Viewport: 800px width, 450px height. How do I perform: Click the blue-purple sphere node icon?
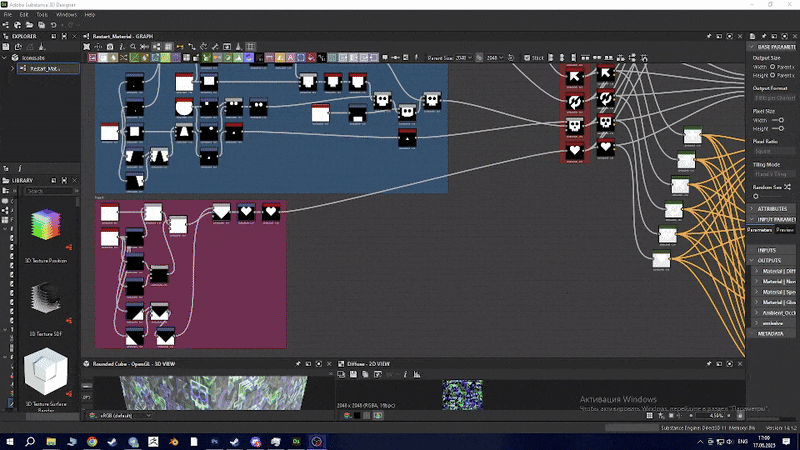[248, 58]
